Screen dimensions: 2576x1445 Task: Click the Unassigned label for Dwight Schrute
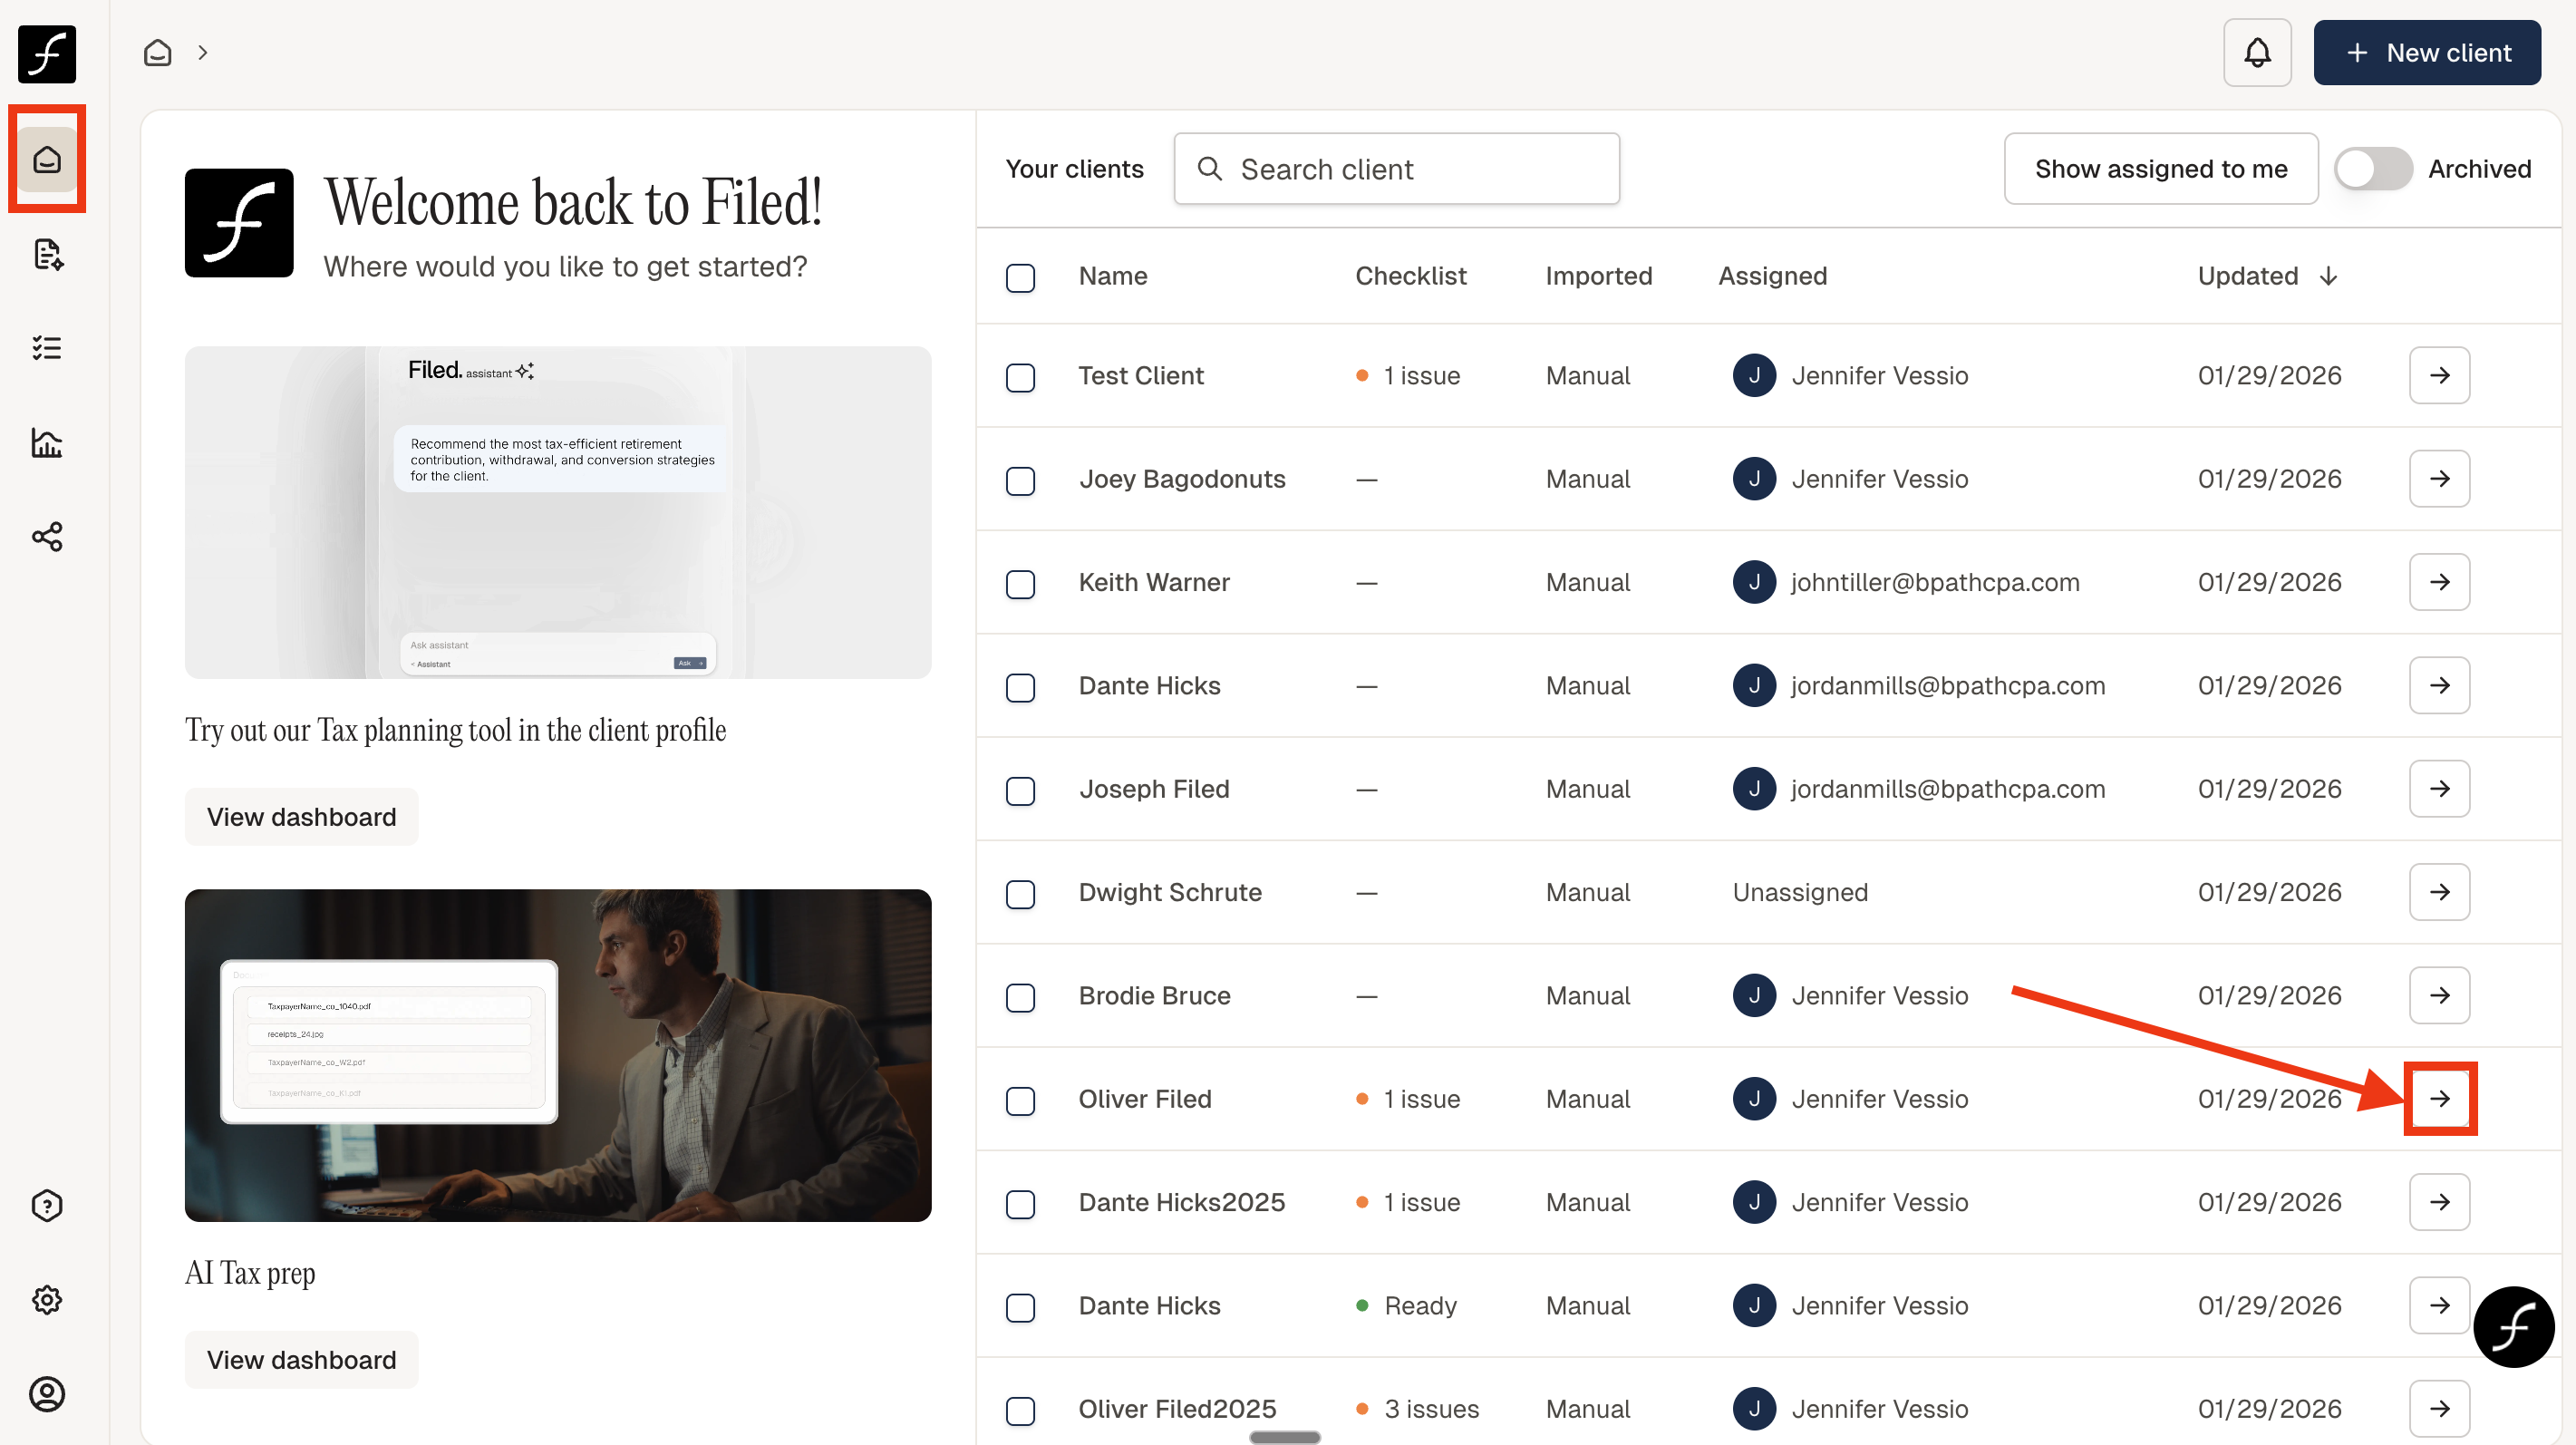[1800, 892]
